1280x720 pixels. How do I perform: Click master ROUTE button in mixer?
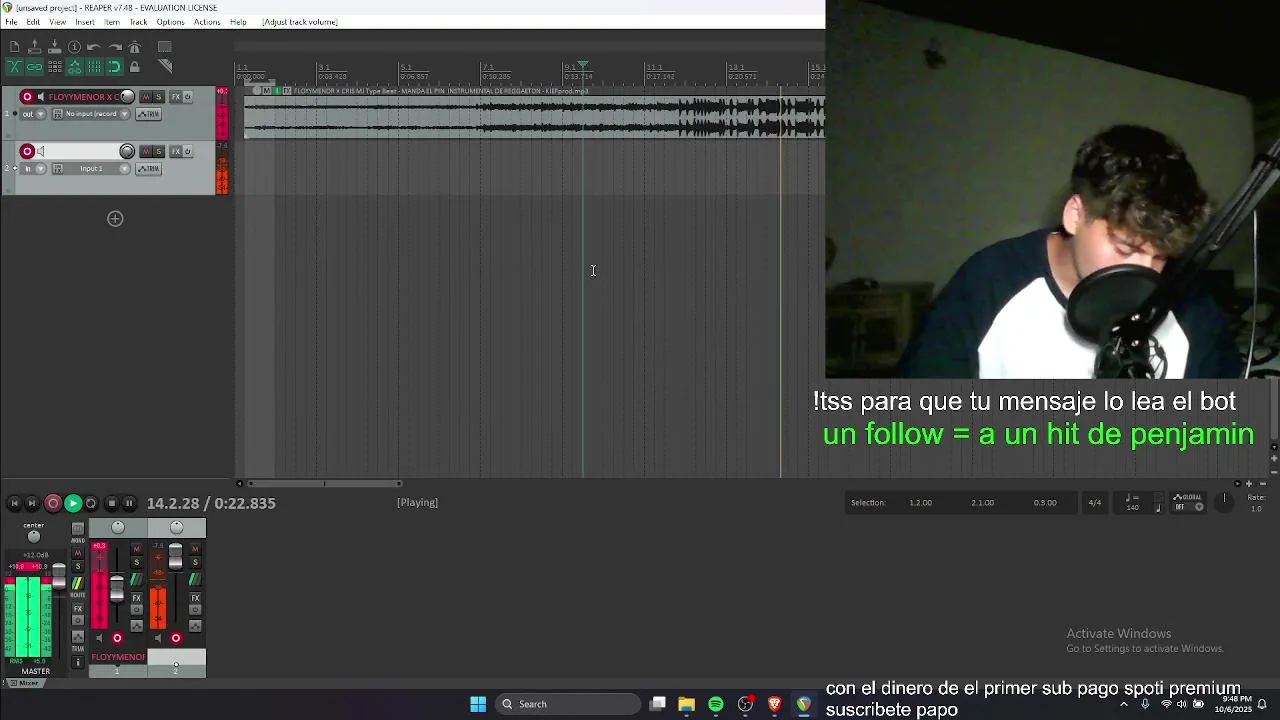click(78, 584)
